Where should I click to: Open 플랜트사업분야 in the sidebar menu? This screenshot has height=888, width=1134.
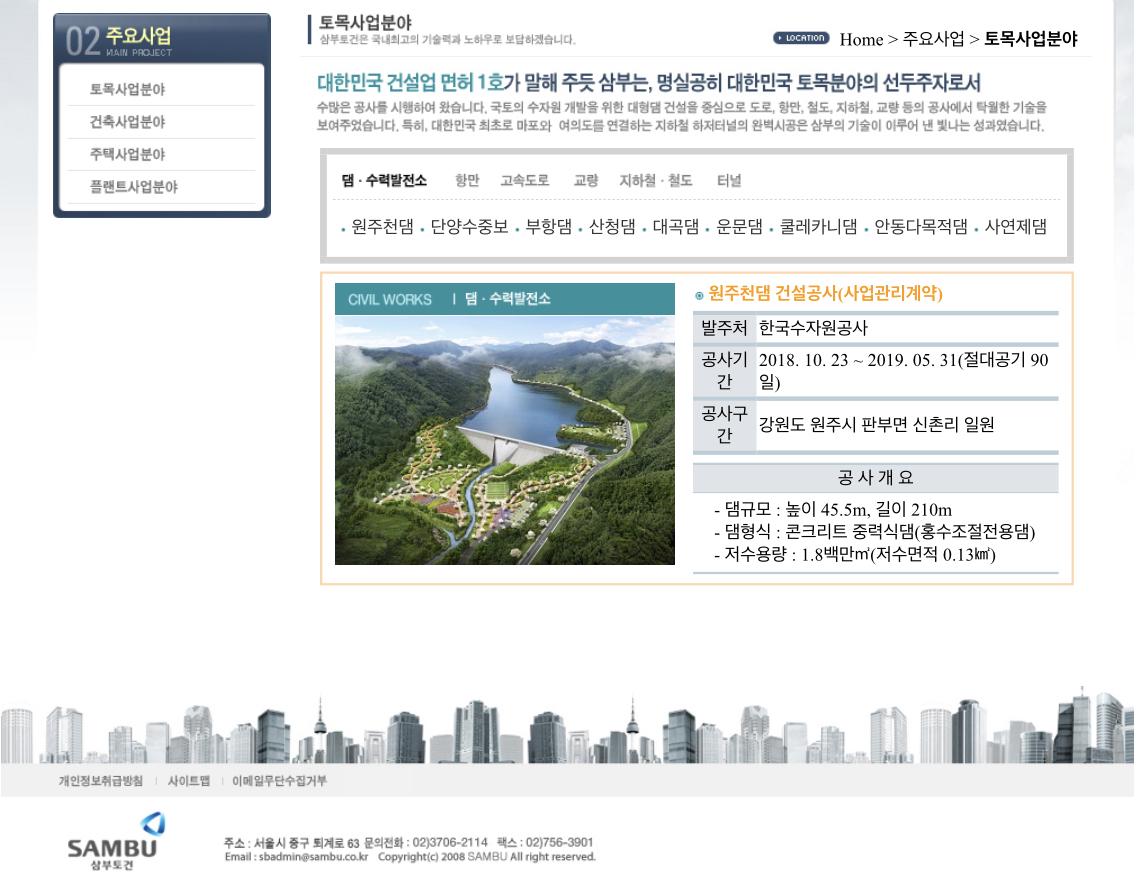click(134, 187)
